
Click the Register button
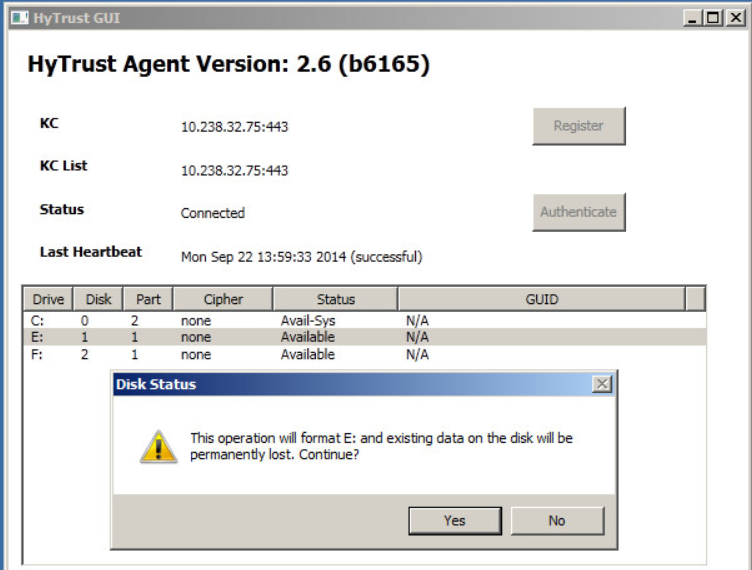[579, 126]
